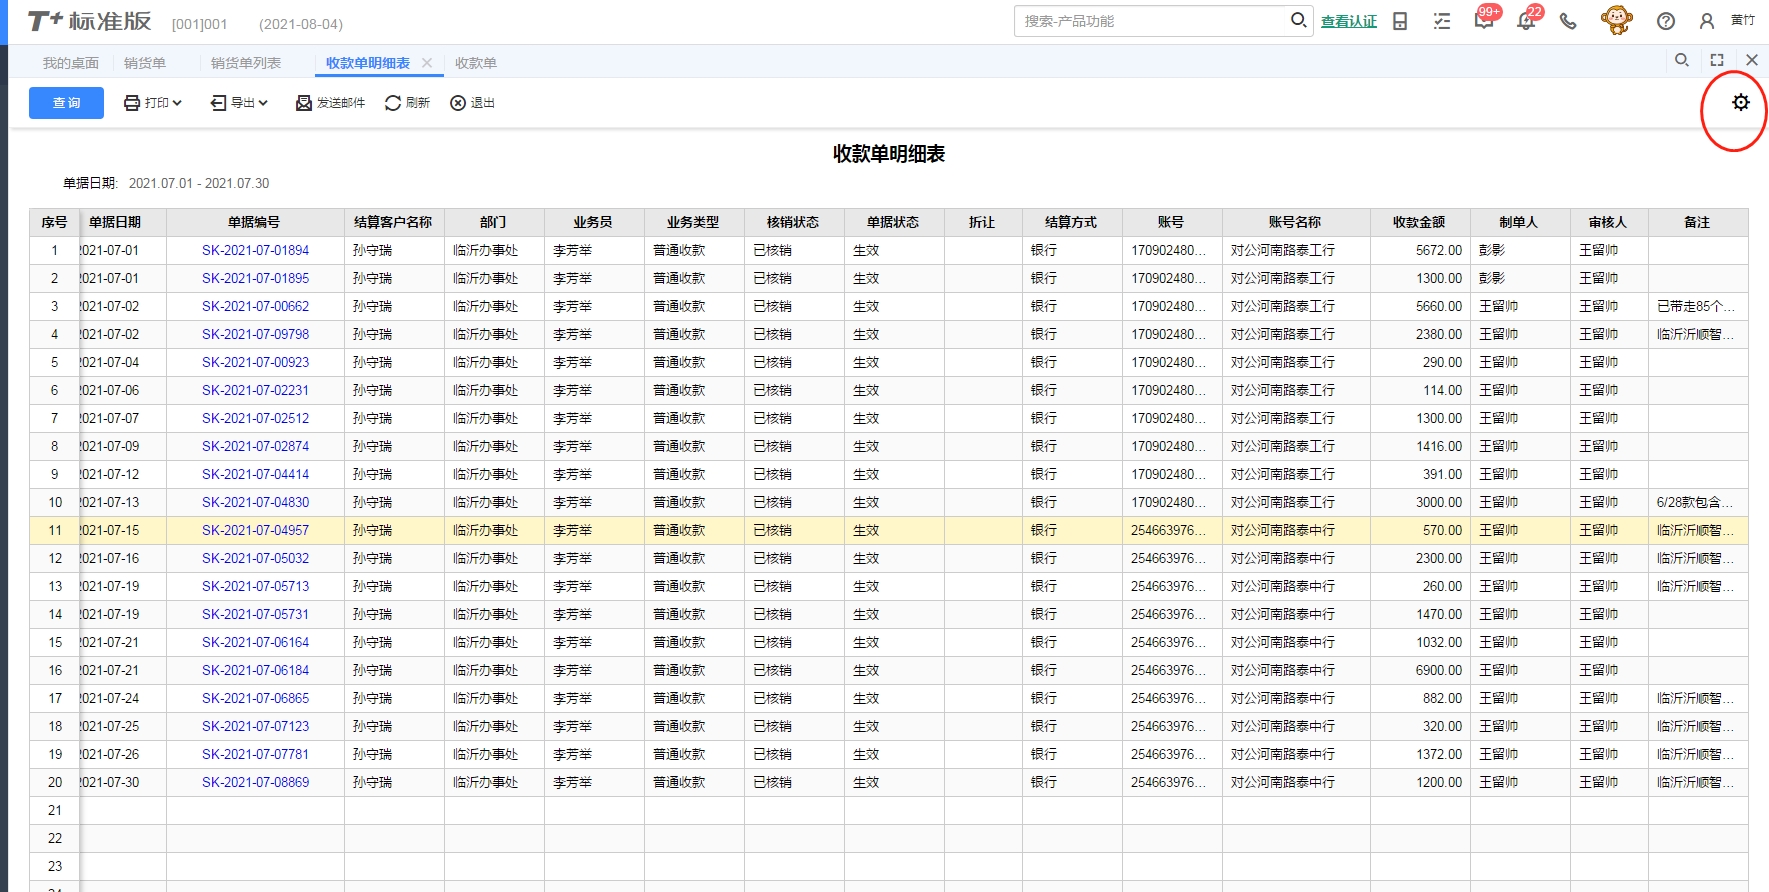Open receipt SK-2021-07-01894
Screen dimensions: 1769x892
click(255, 250)
